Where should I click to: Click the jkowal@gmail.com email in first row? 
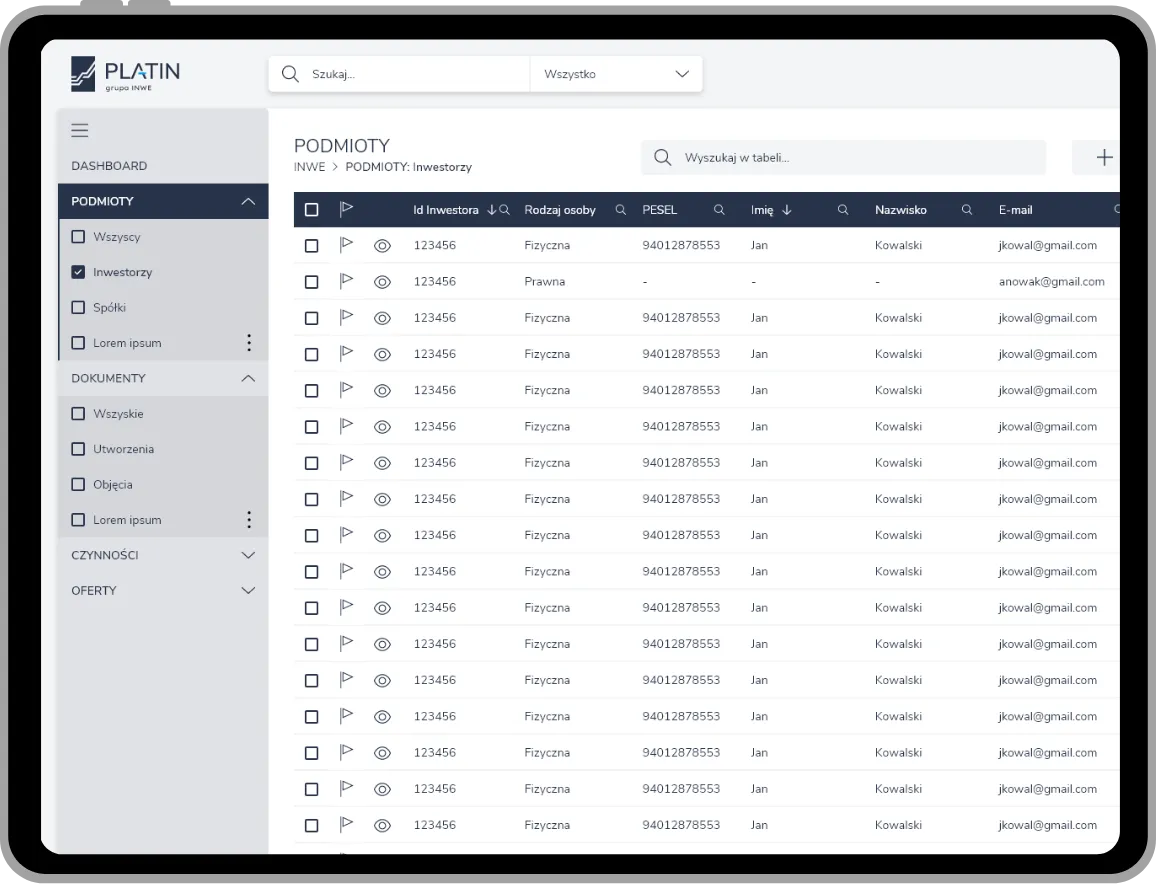1047,245
